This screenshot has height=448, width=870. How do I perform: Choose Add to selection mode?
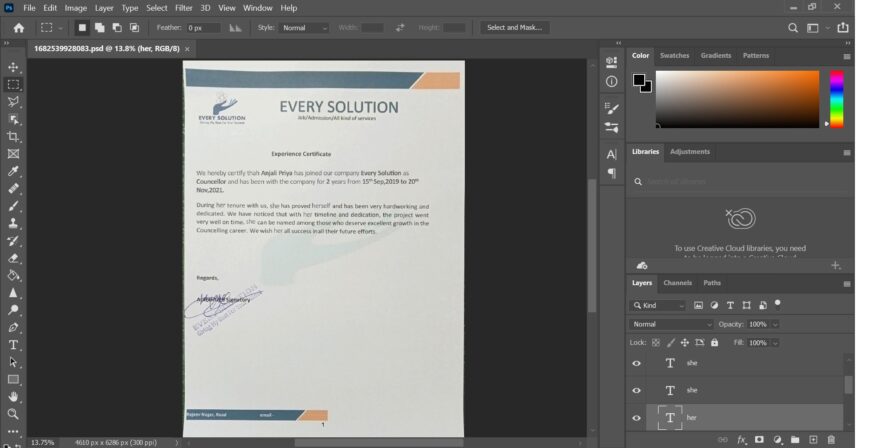pos(99,27)
